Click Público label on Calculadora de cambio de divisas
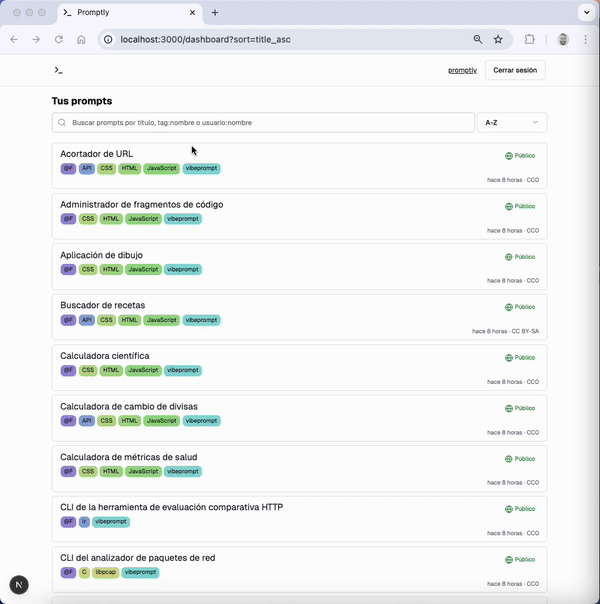 (525, 408)
